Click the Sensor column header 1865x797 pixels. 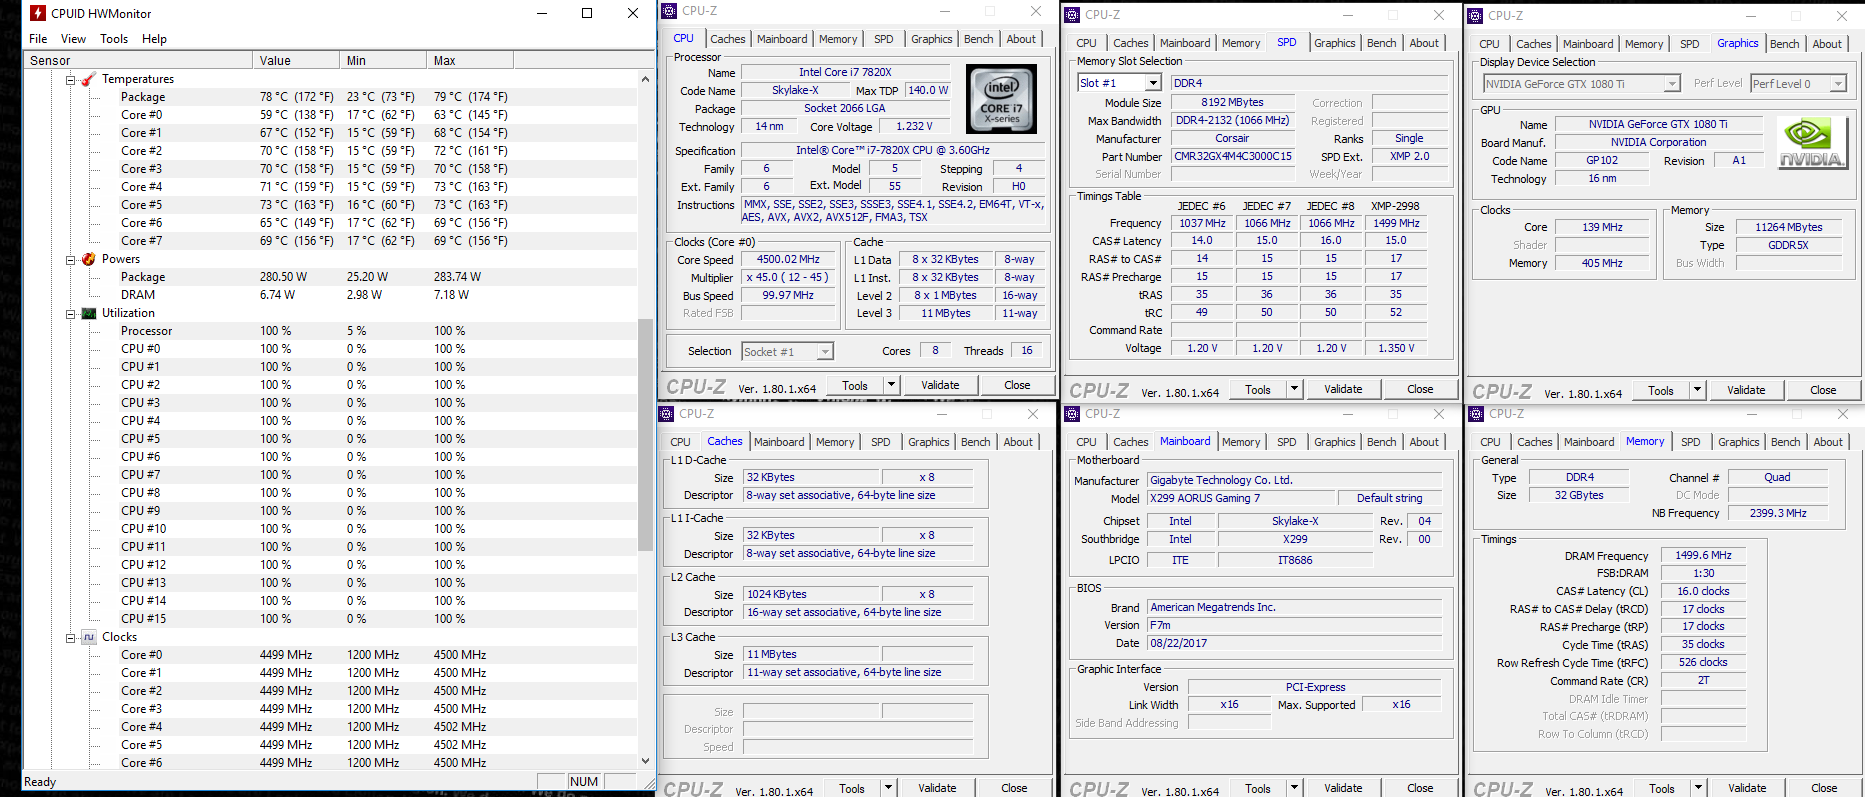tap(138, 60)
